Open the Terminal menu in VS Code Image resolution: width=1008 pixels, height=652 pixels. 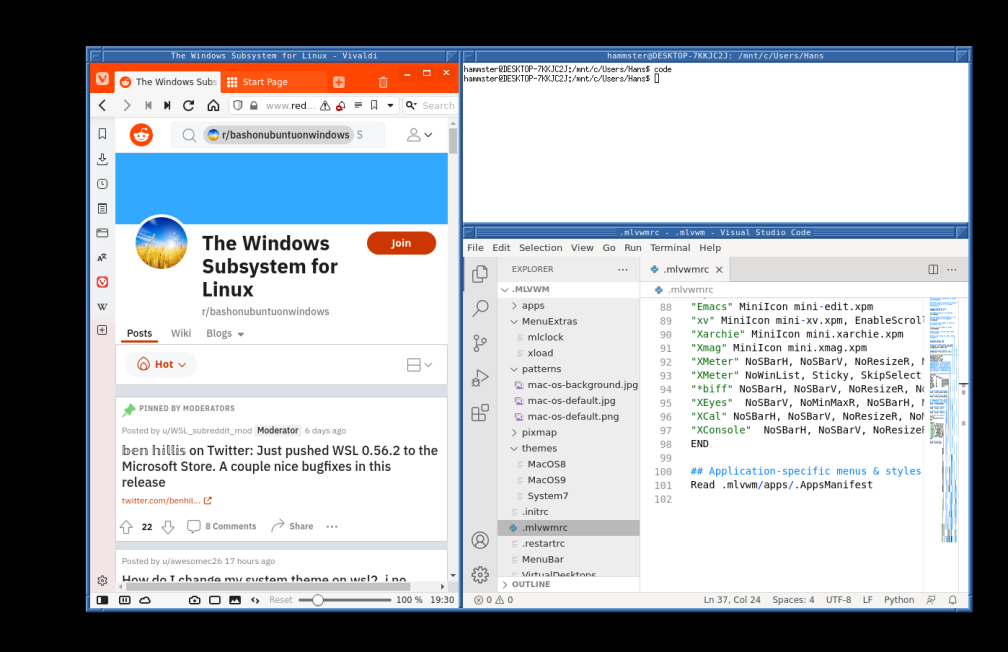(670, 248)
